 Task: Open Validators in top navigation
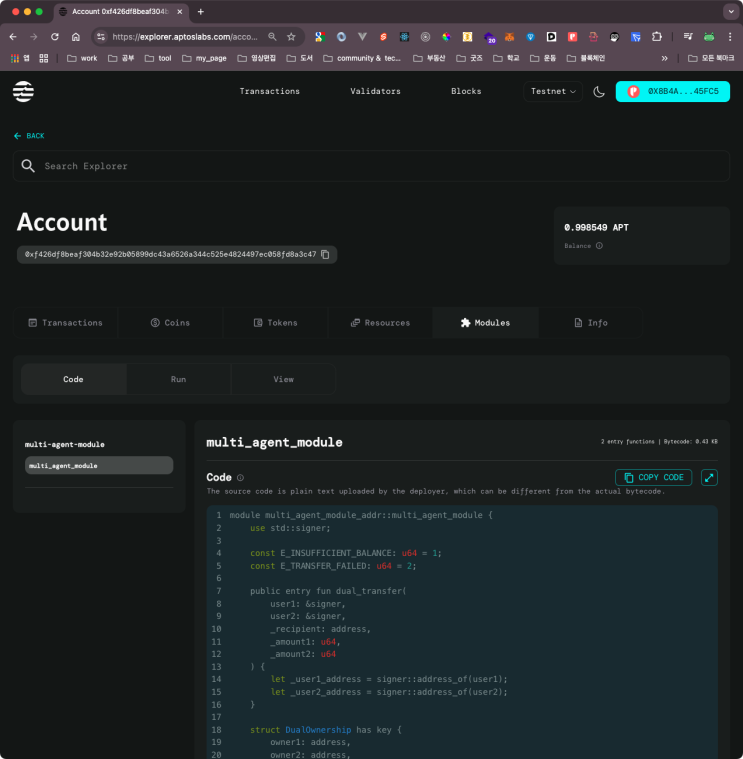(x=375, y=91)
